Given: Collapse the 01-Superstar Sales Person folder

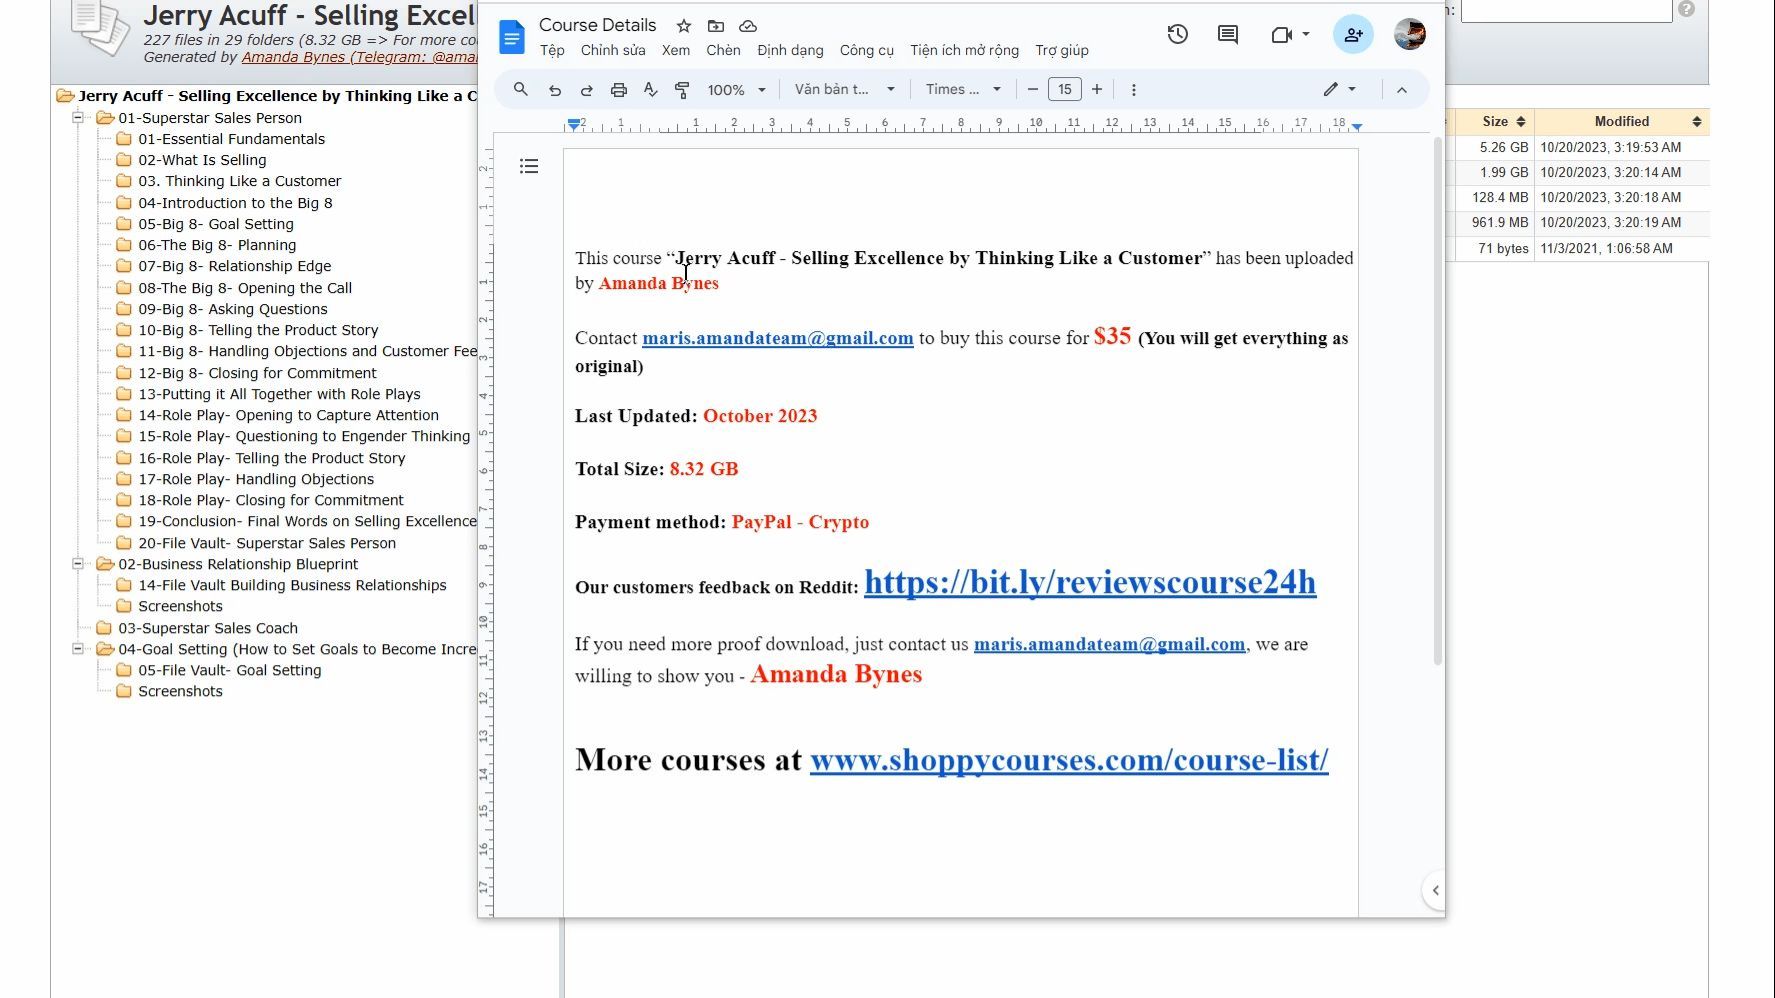Looking at the screenshot, I should [x=78, y=118].
